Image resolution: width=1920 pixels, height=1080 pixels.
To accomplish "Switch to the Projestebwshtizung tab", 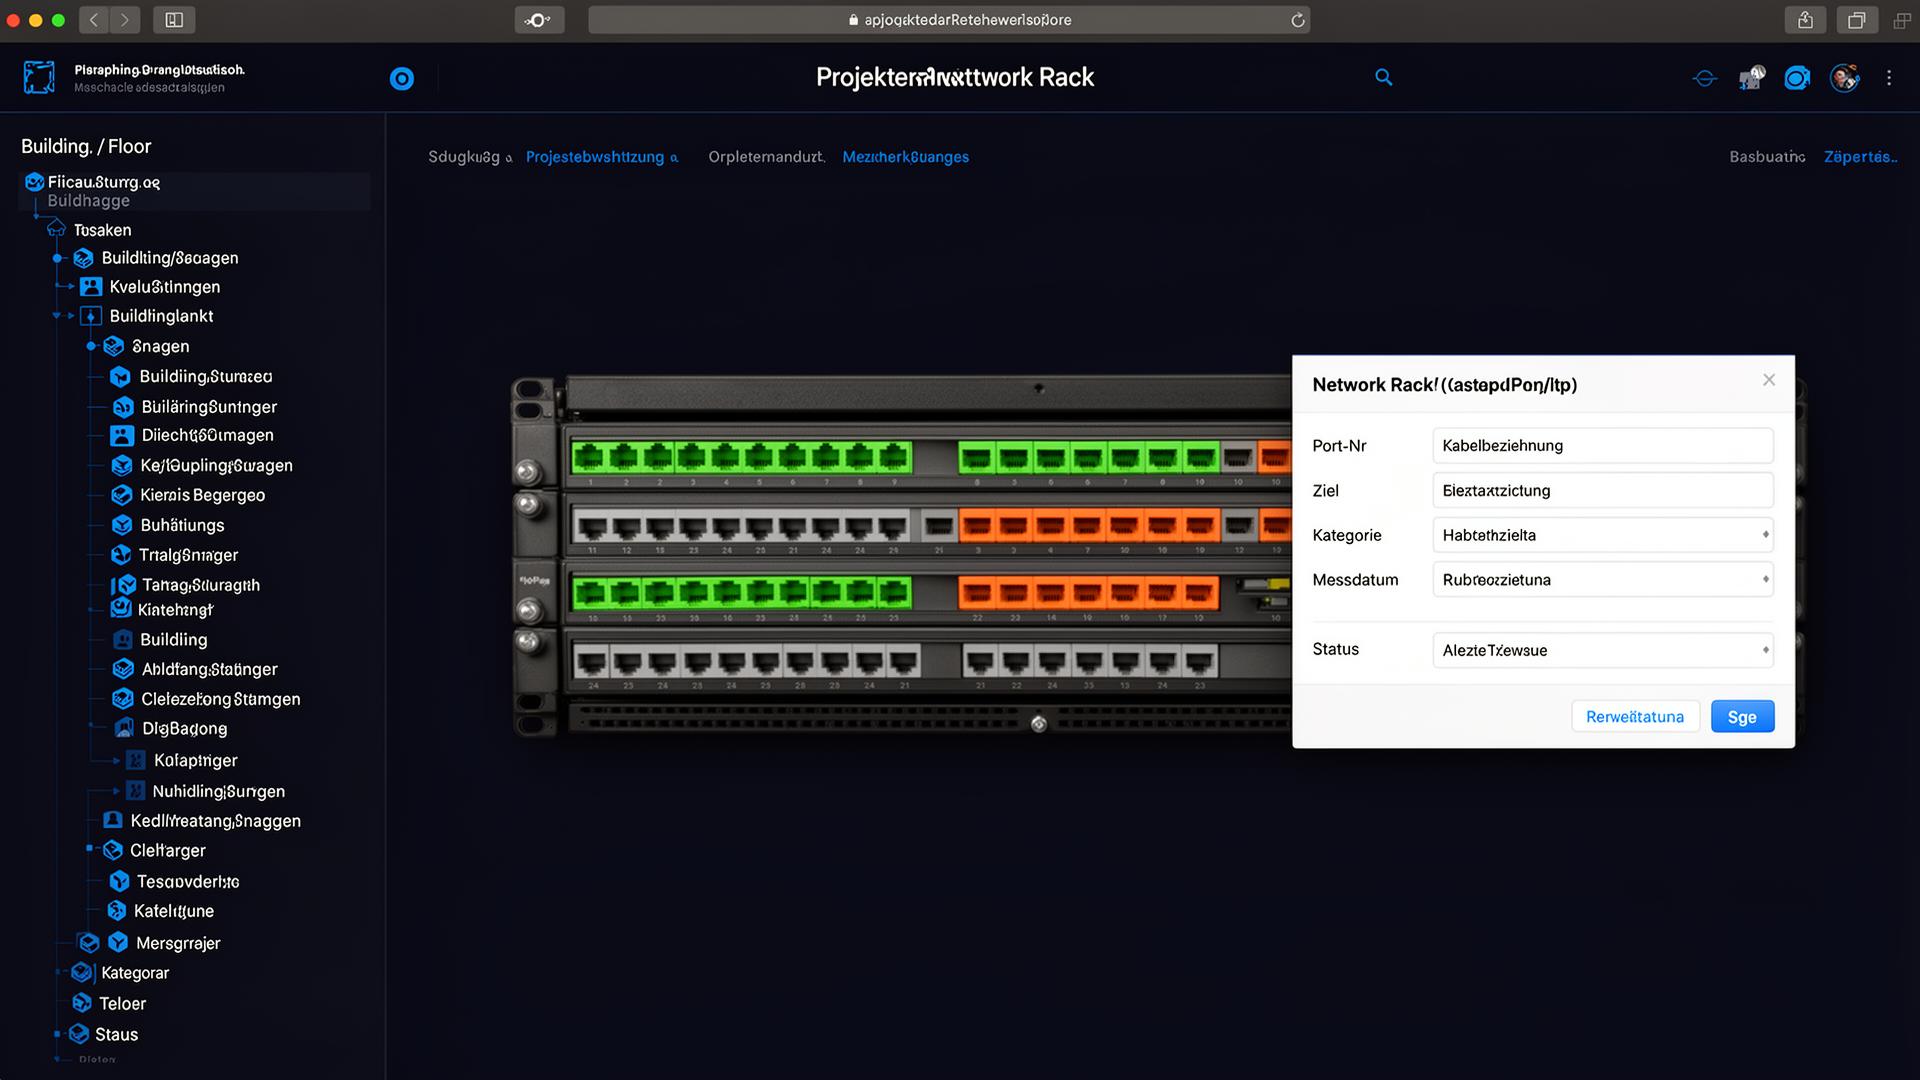I will [595, 157].
